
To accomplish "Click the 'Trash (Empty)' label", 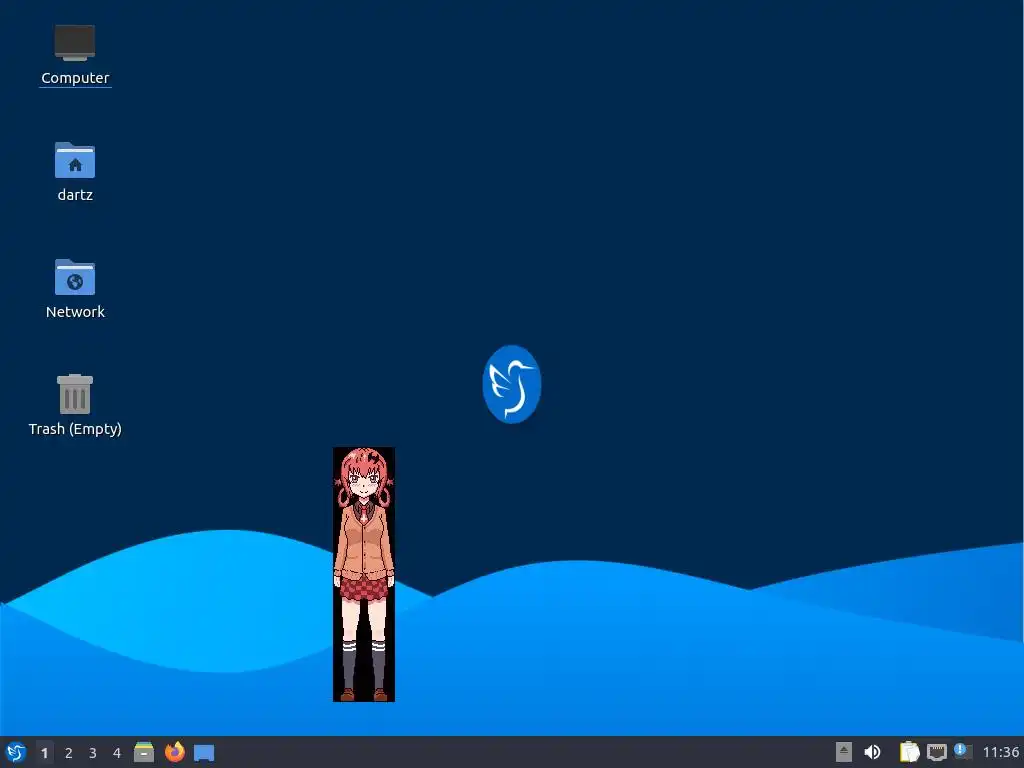I will 75,429.
